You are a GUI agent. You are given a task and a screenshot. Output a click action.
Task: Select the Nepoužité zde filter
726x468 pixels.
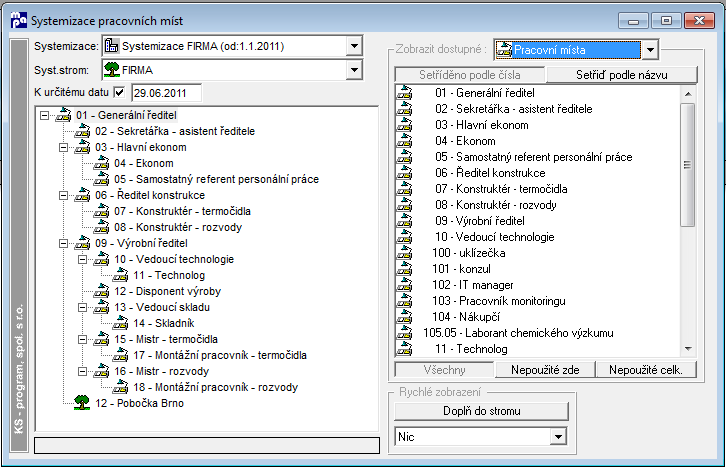[545, 370]
